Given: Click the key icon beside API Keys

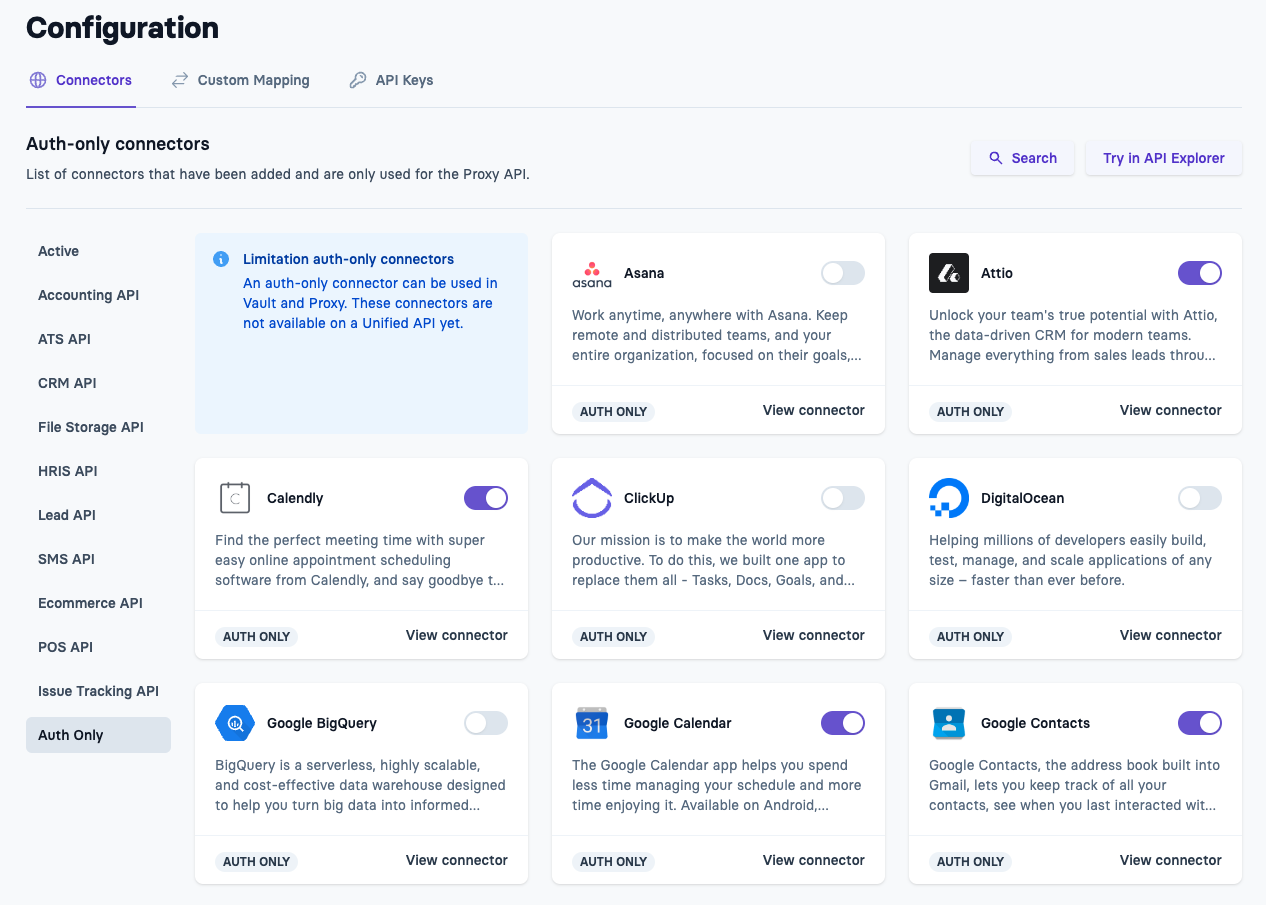Looking at the screenshot, I should (358, 80).
